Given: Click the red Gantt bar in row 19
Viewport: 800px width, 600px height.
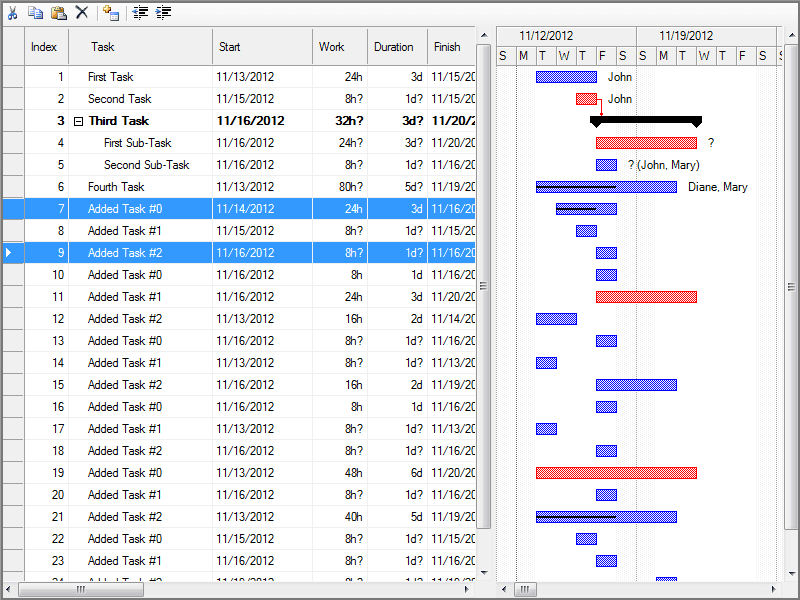Looking at the screenshot, I should tap(616, 473).
